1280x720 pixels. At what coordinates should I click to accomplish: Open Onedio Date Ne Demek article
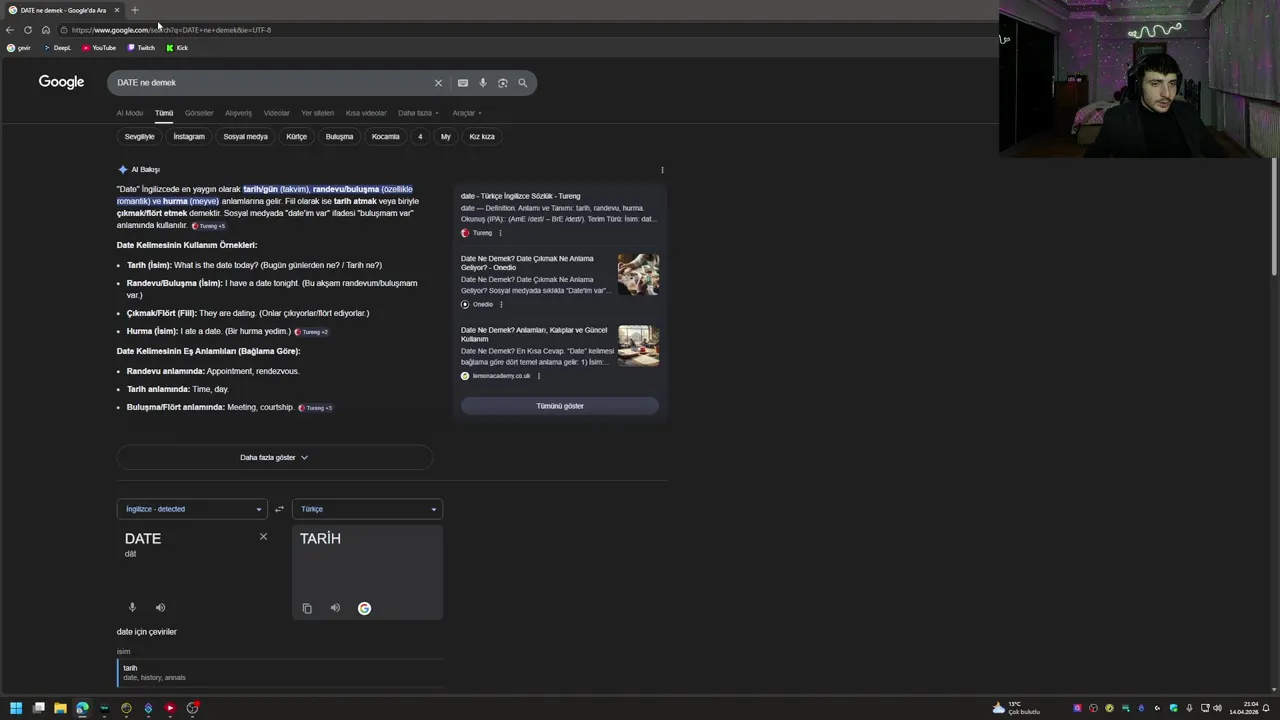coord(527,263)
